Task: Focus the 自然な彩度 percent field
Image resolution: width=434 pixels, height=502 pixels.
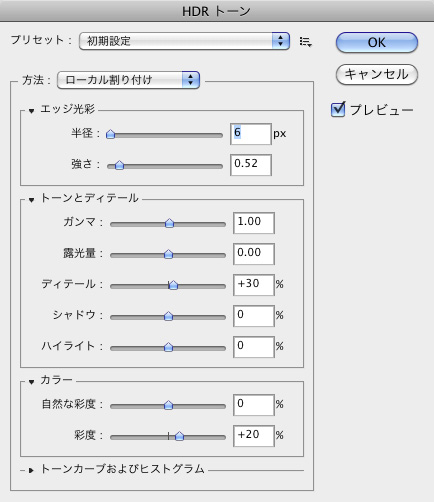Action: (x=254, y=405)
